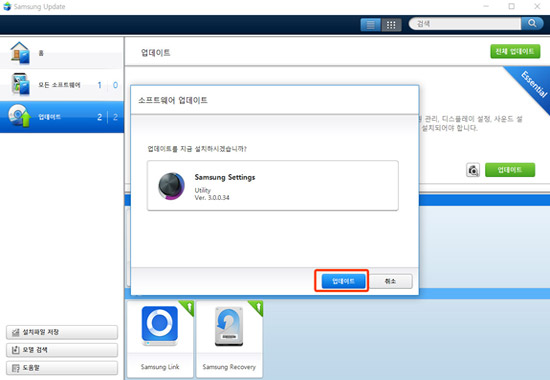Cancel the dialog with 취소
The image size is (550, 380).
(x=390, y=281)
